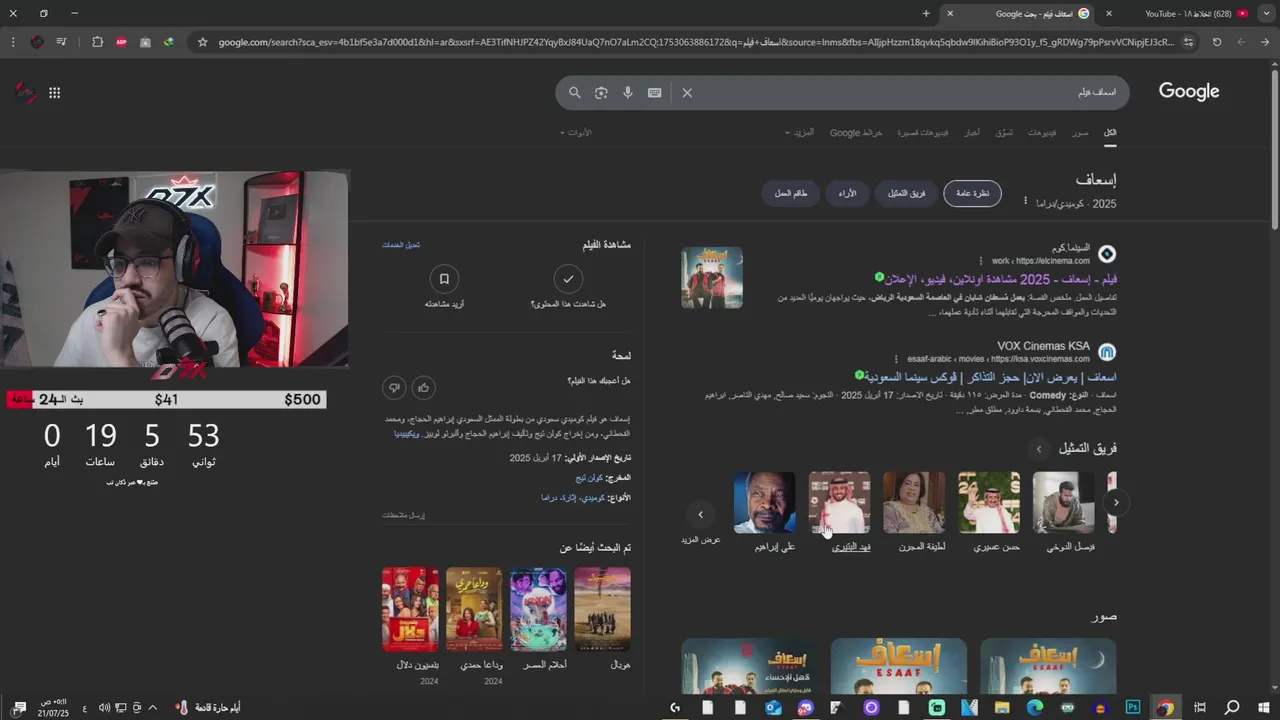
Task: Clear the search query with the X
Action: (x=687, y=93)
